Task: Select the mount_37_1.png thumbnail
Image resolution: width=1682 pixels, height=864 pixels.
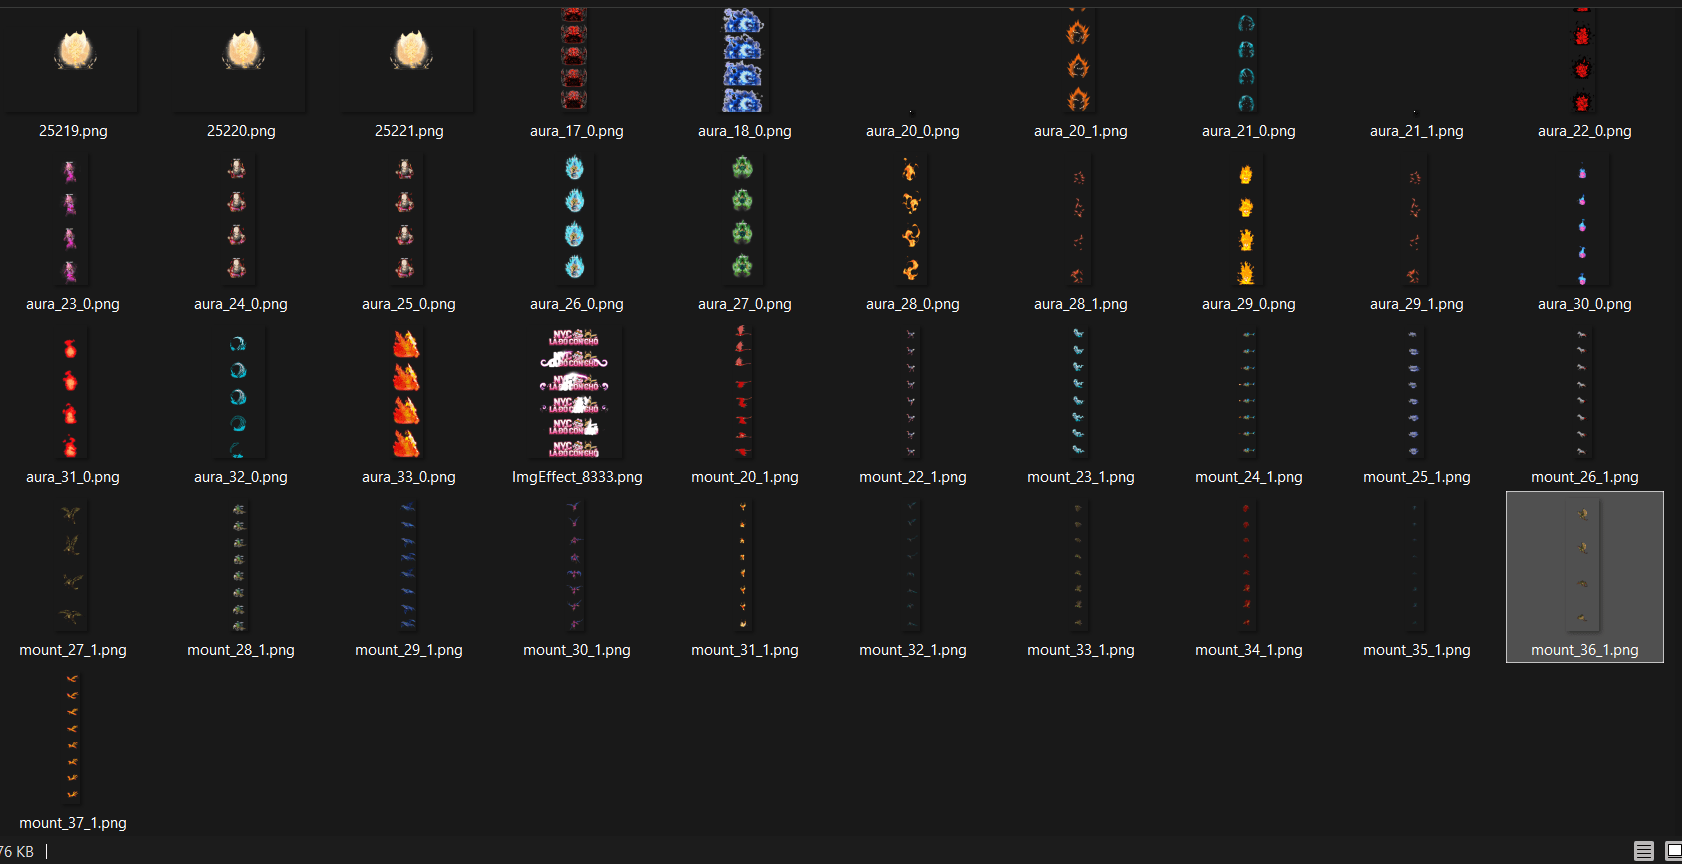Action: coord(72,739)
